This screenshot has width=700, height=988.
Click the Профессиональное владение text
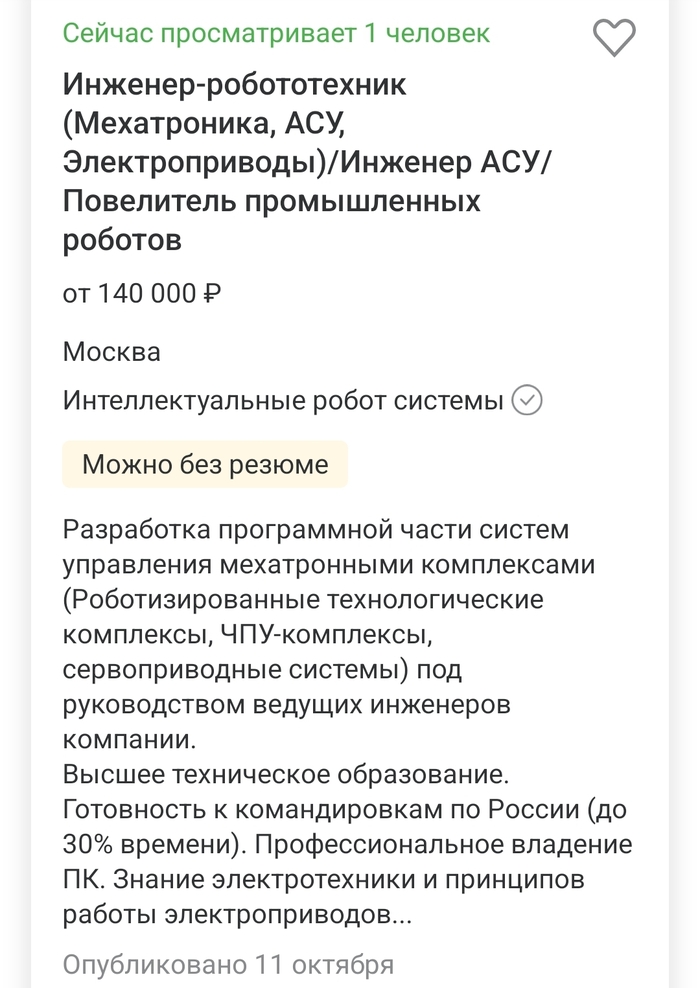(x=443, y=844)
